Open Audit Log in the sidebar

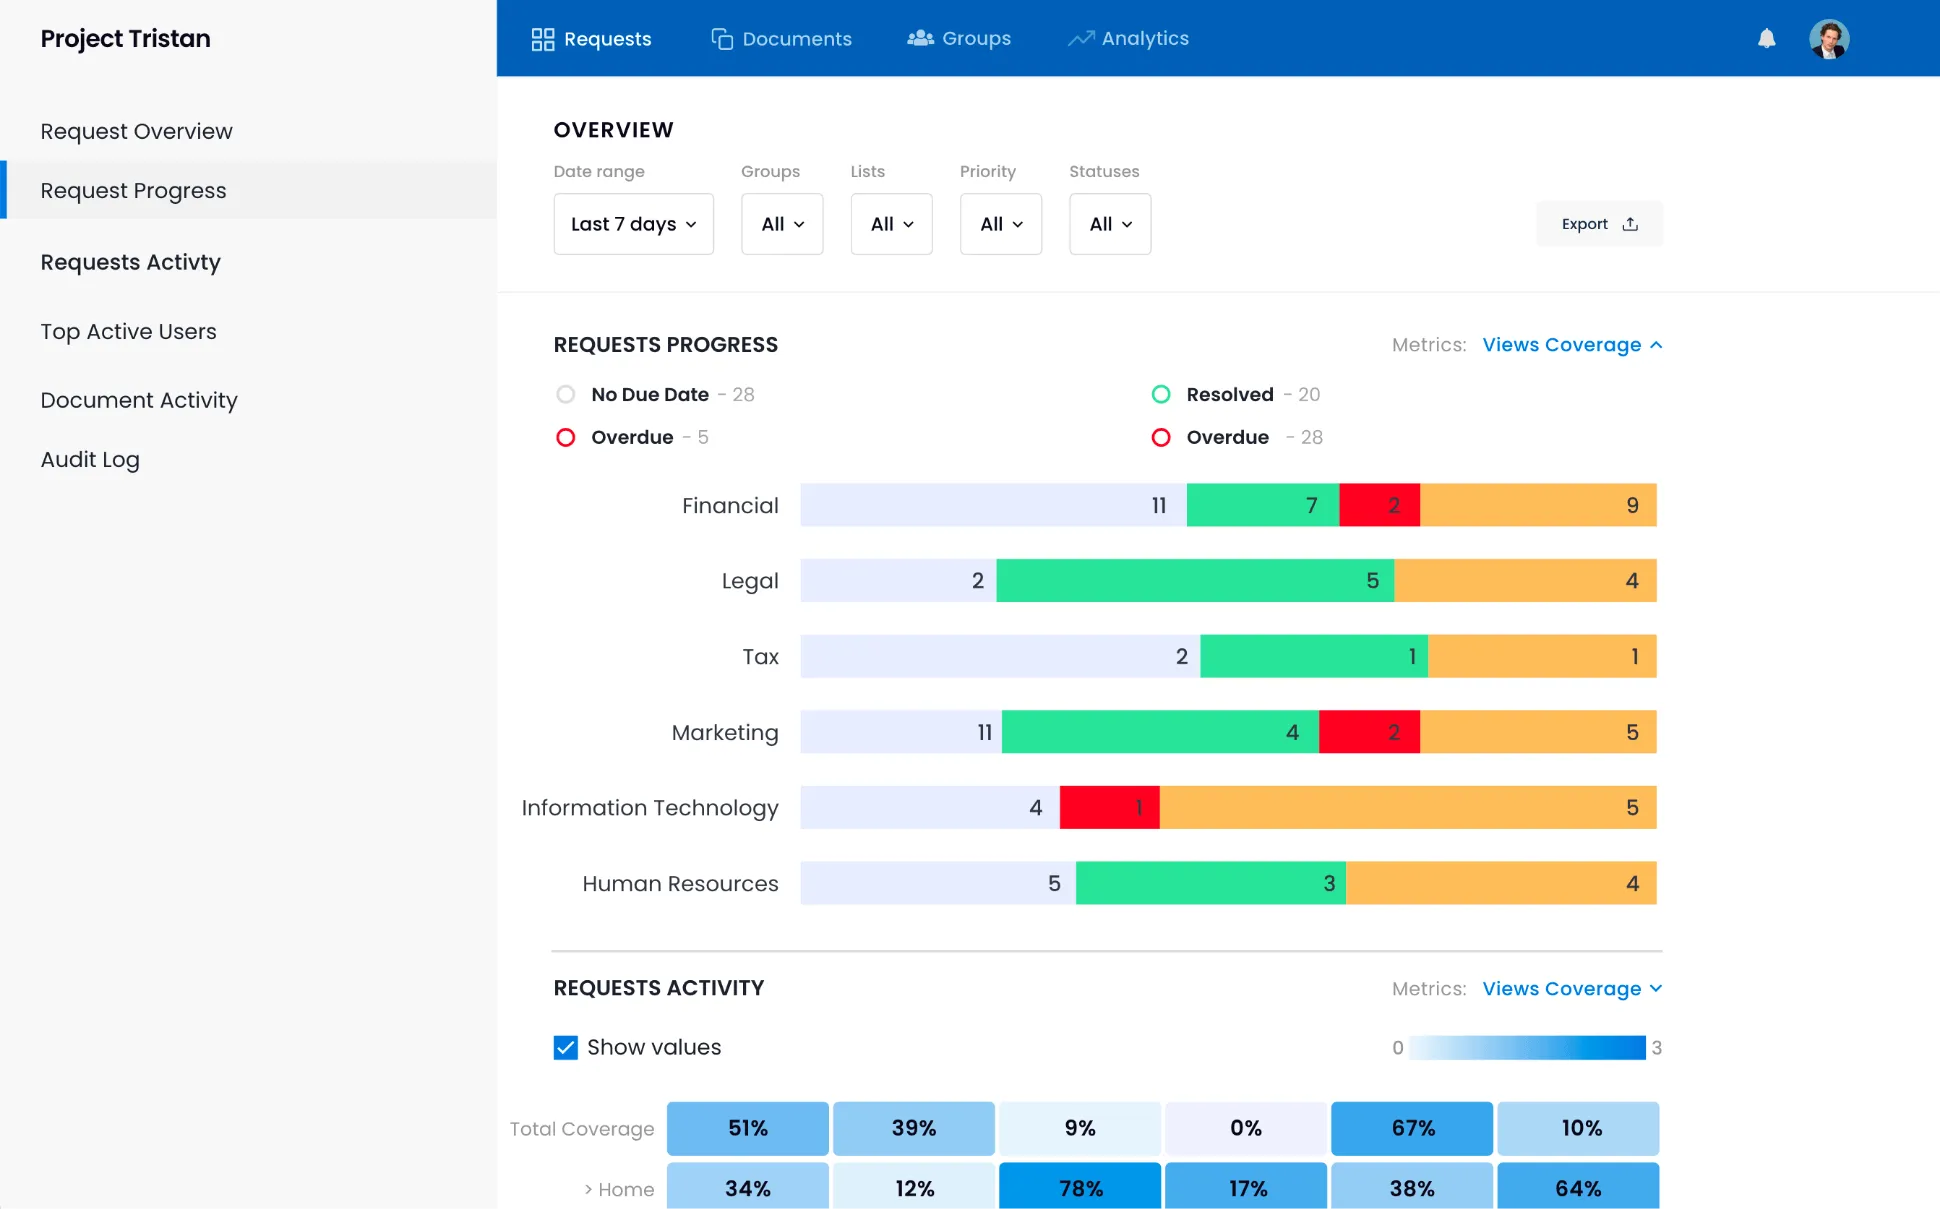click(90, 459)
